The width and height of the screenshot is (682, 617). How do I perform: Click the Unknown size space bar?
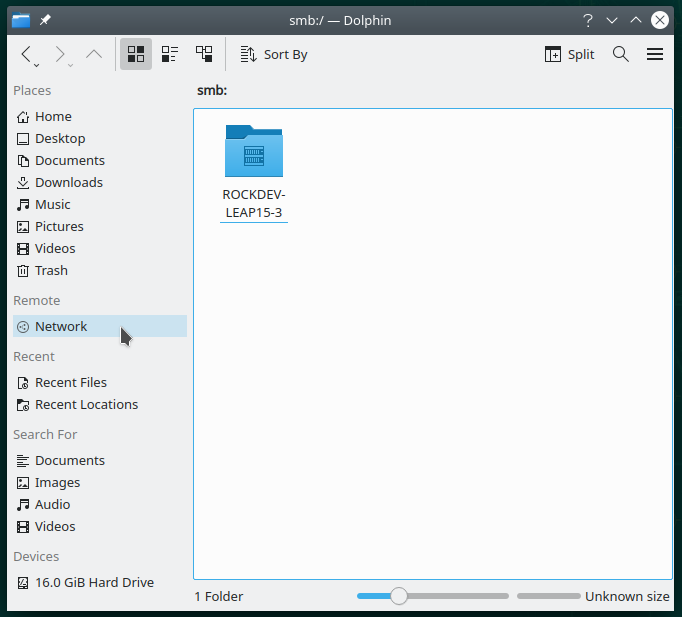click(x=548, y=596)
